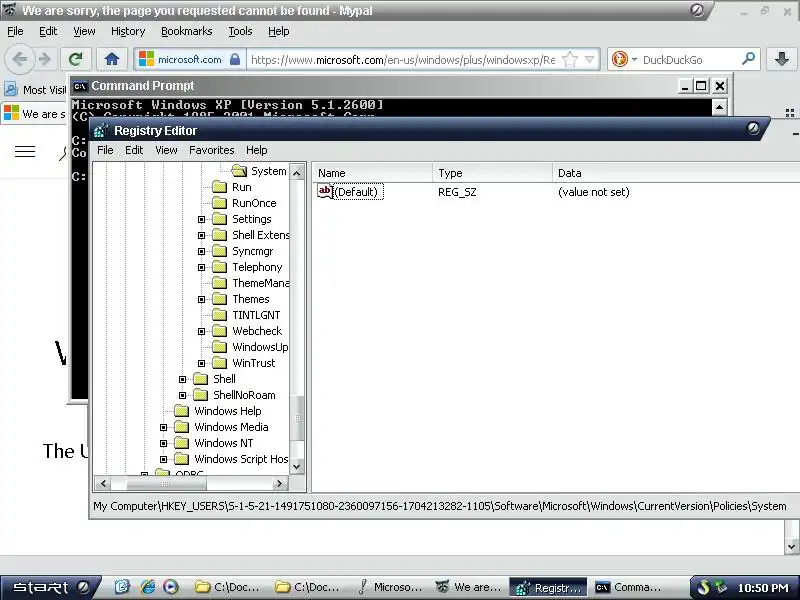Reload the page with the green refresh icon
Screen dimensions: 800x600
tap(76, 60)
